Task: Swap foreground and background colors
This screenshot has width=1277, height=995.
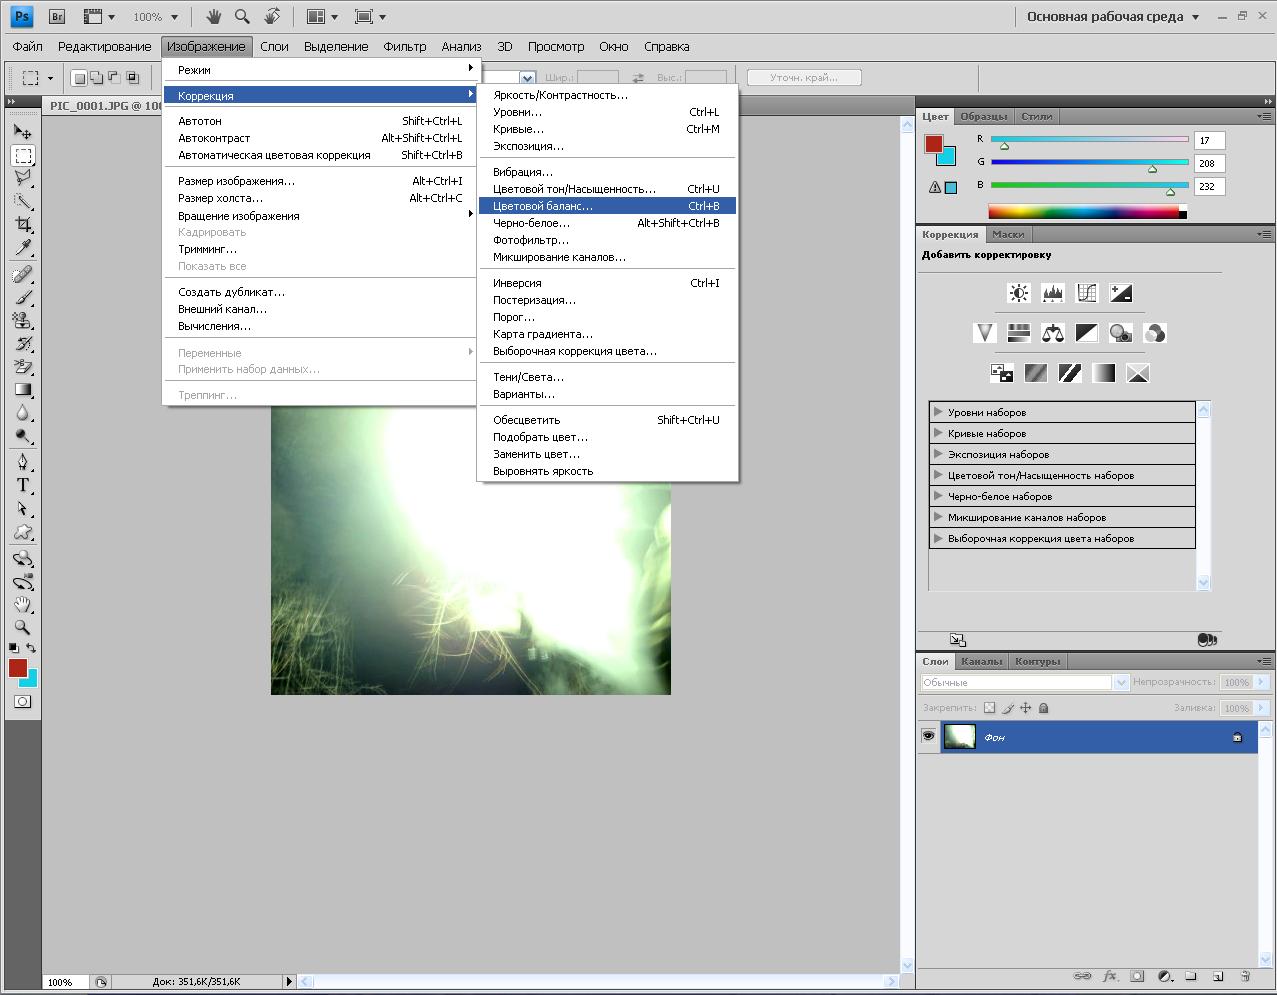Action: 32,648
